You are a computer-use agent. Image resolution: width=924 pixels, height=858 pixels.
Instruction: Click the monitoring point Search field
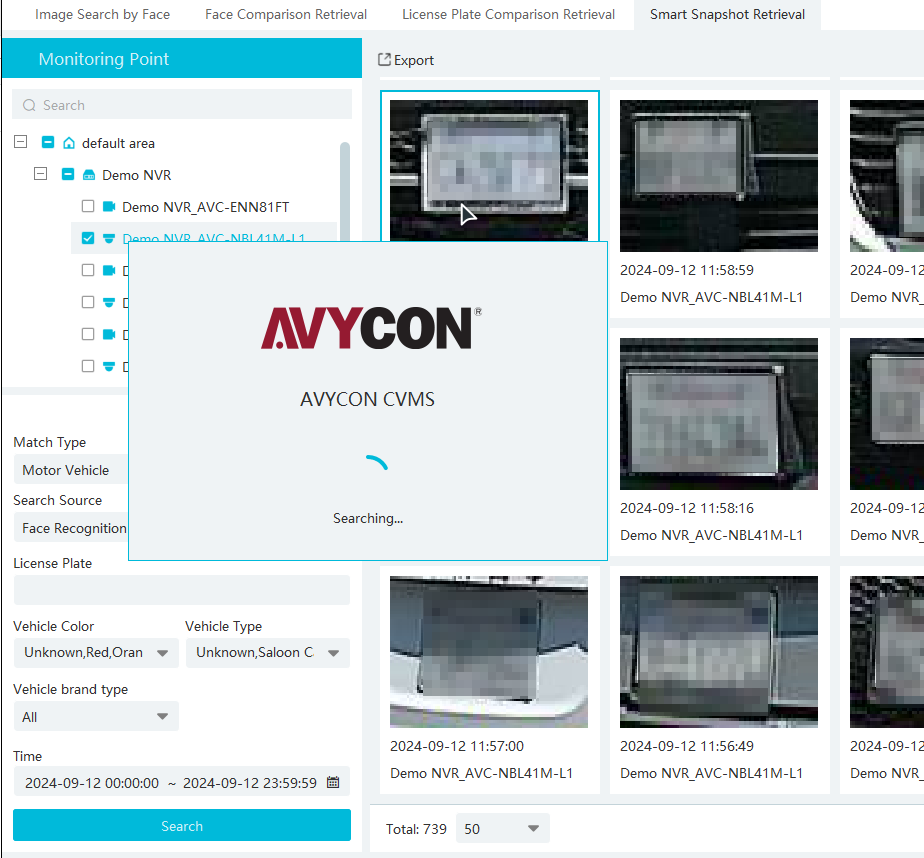tap(182, 105)
